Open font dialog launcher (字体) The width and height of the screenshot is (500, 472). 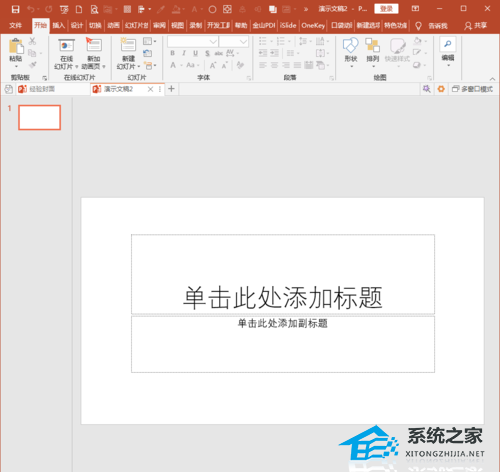pyautogui.click(x=249, y=78)
